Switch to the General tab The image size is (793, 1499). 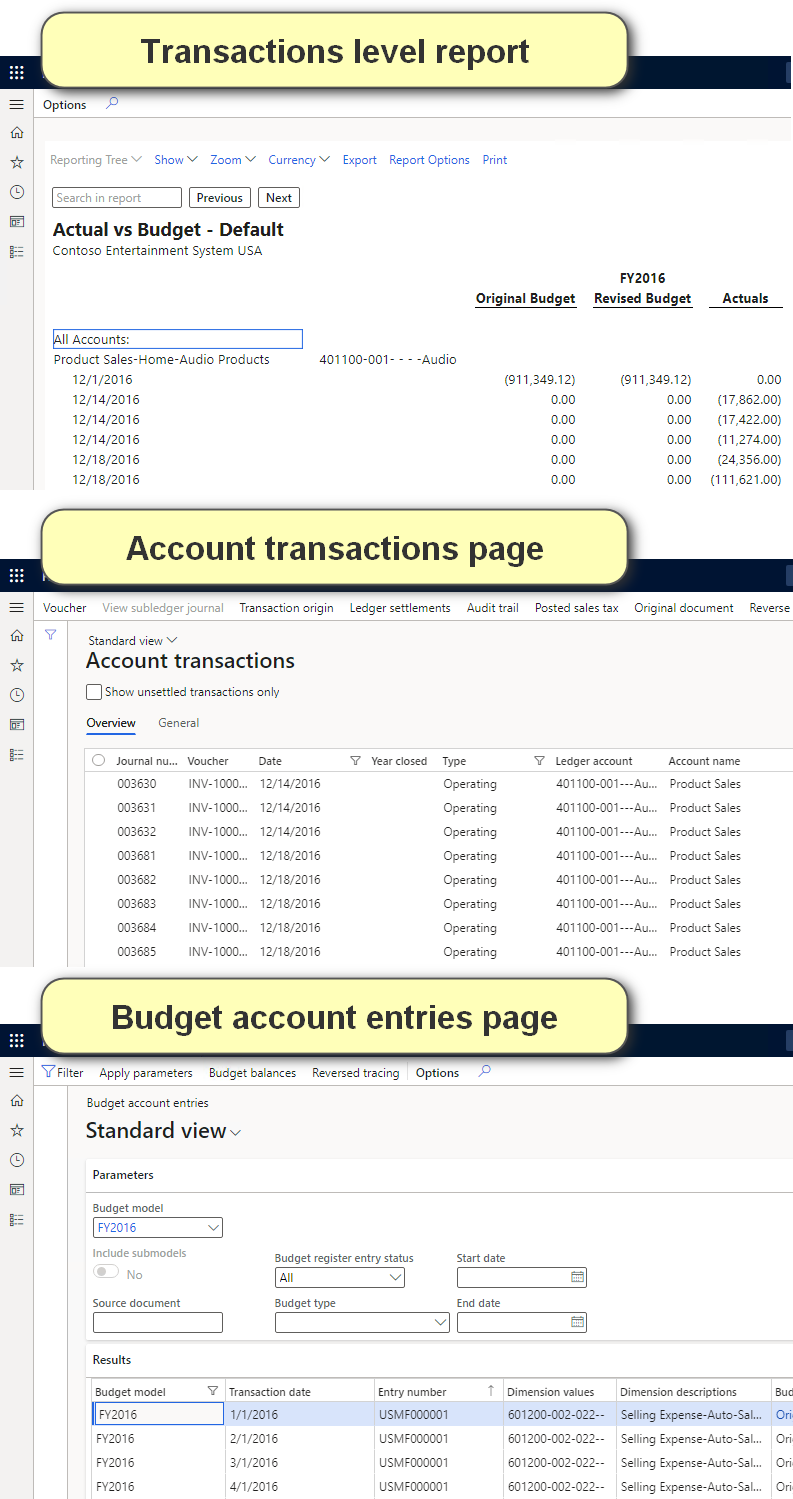178,723
